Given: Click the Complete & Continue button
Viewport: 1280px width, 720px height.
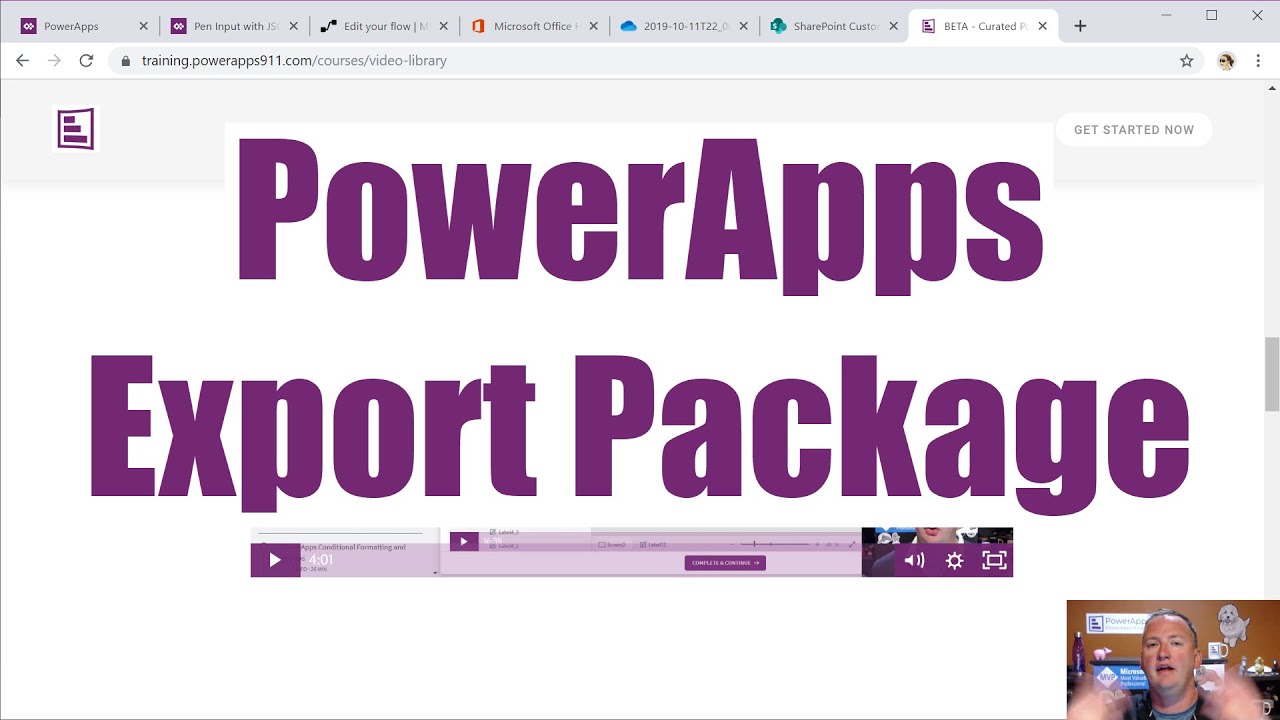Looking at the screenshot, I should point(725,563).
